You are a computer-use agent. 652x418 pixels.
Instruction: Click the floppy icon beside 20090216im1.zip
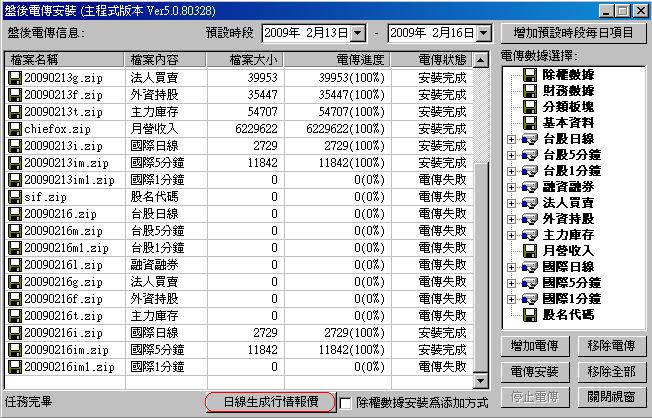15,367
